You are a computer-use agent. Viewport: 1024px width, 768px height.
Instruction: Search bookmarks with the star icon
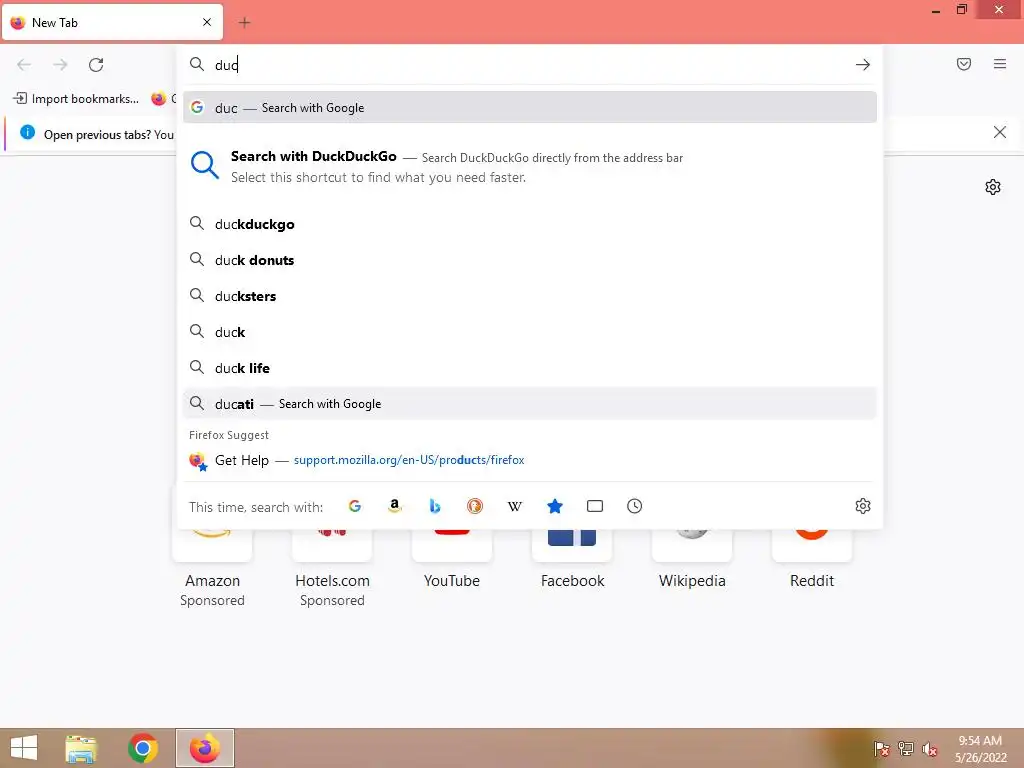pos(554,506)
